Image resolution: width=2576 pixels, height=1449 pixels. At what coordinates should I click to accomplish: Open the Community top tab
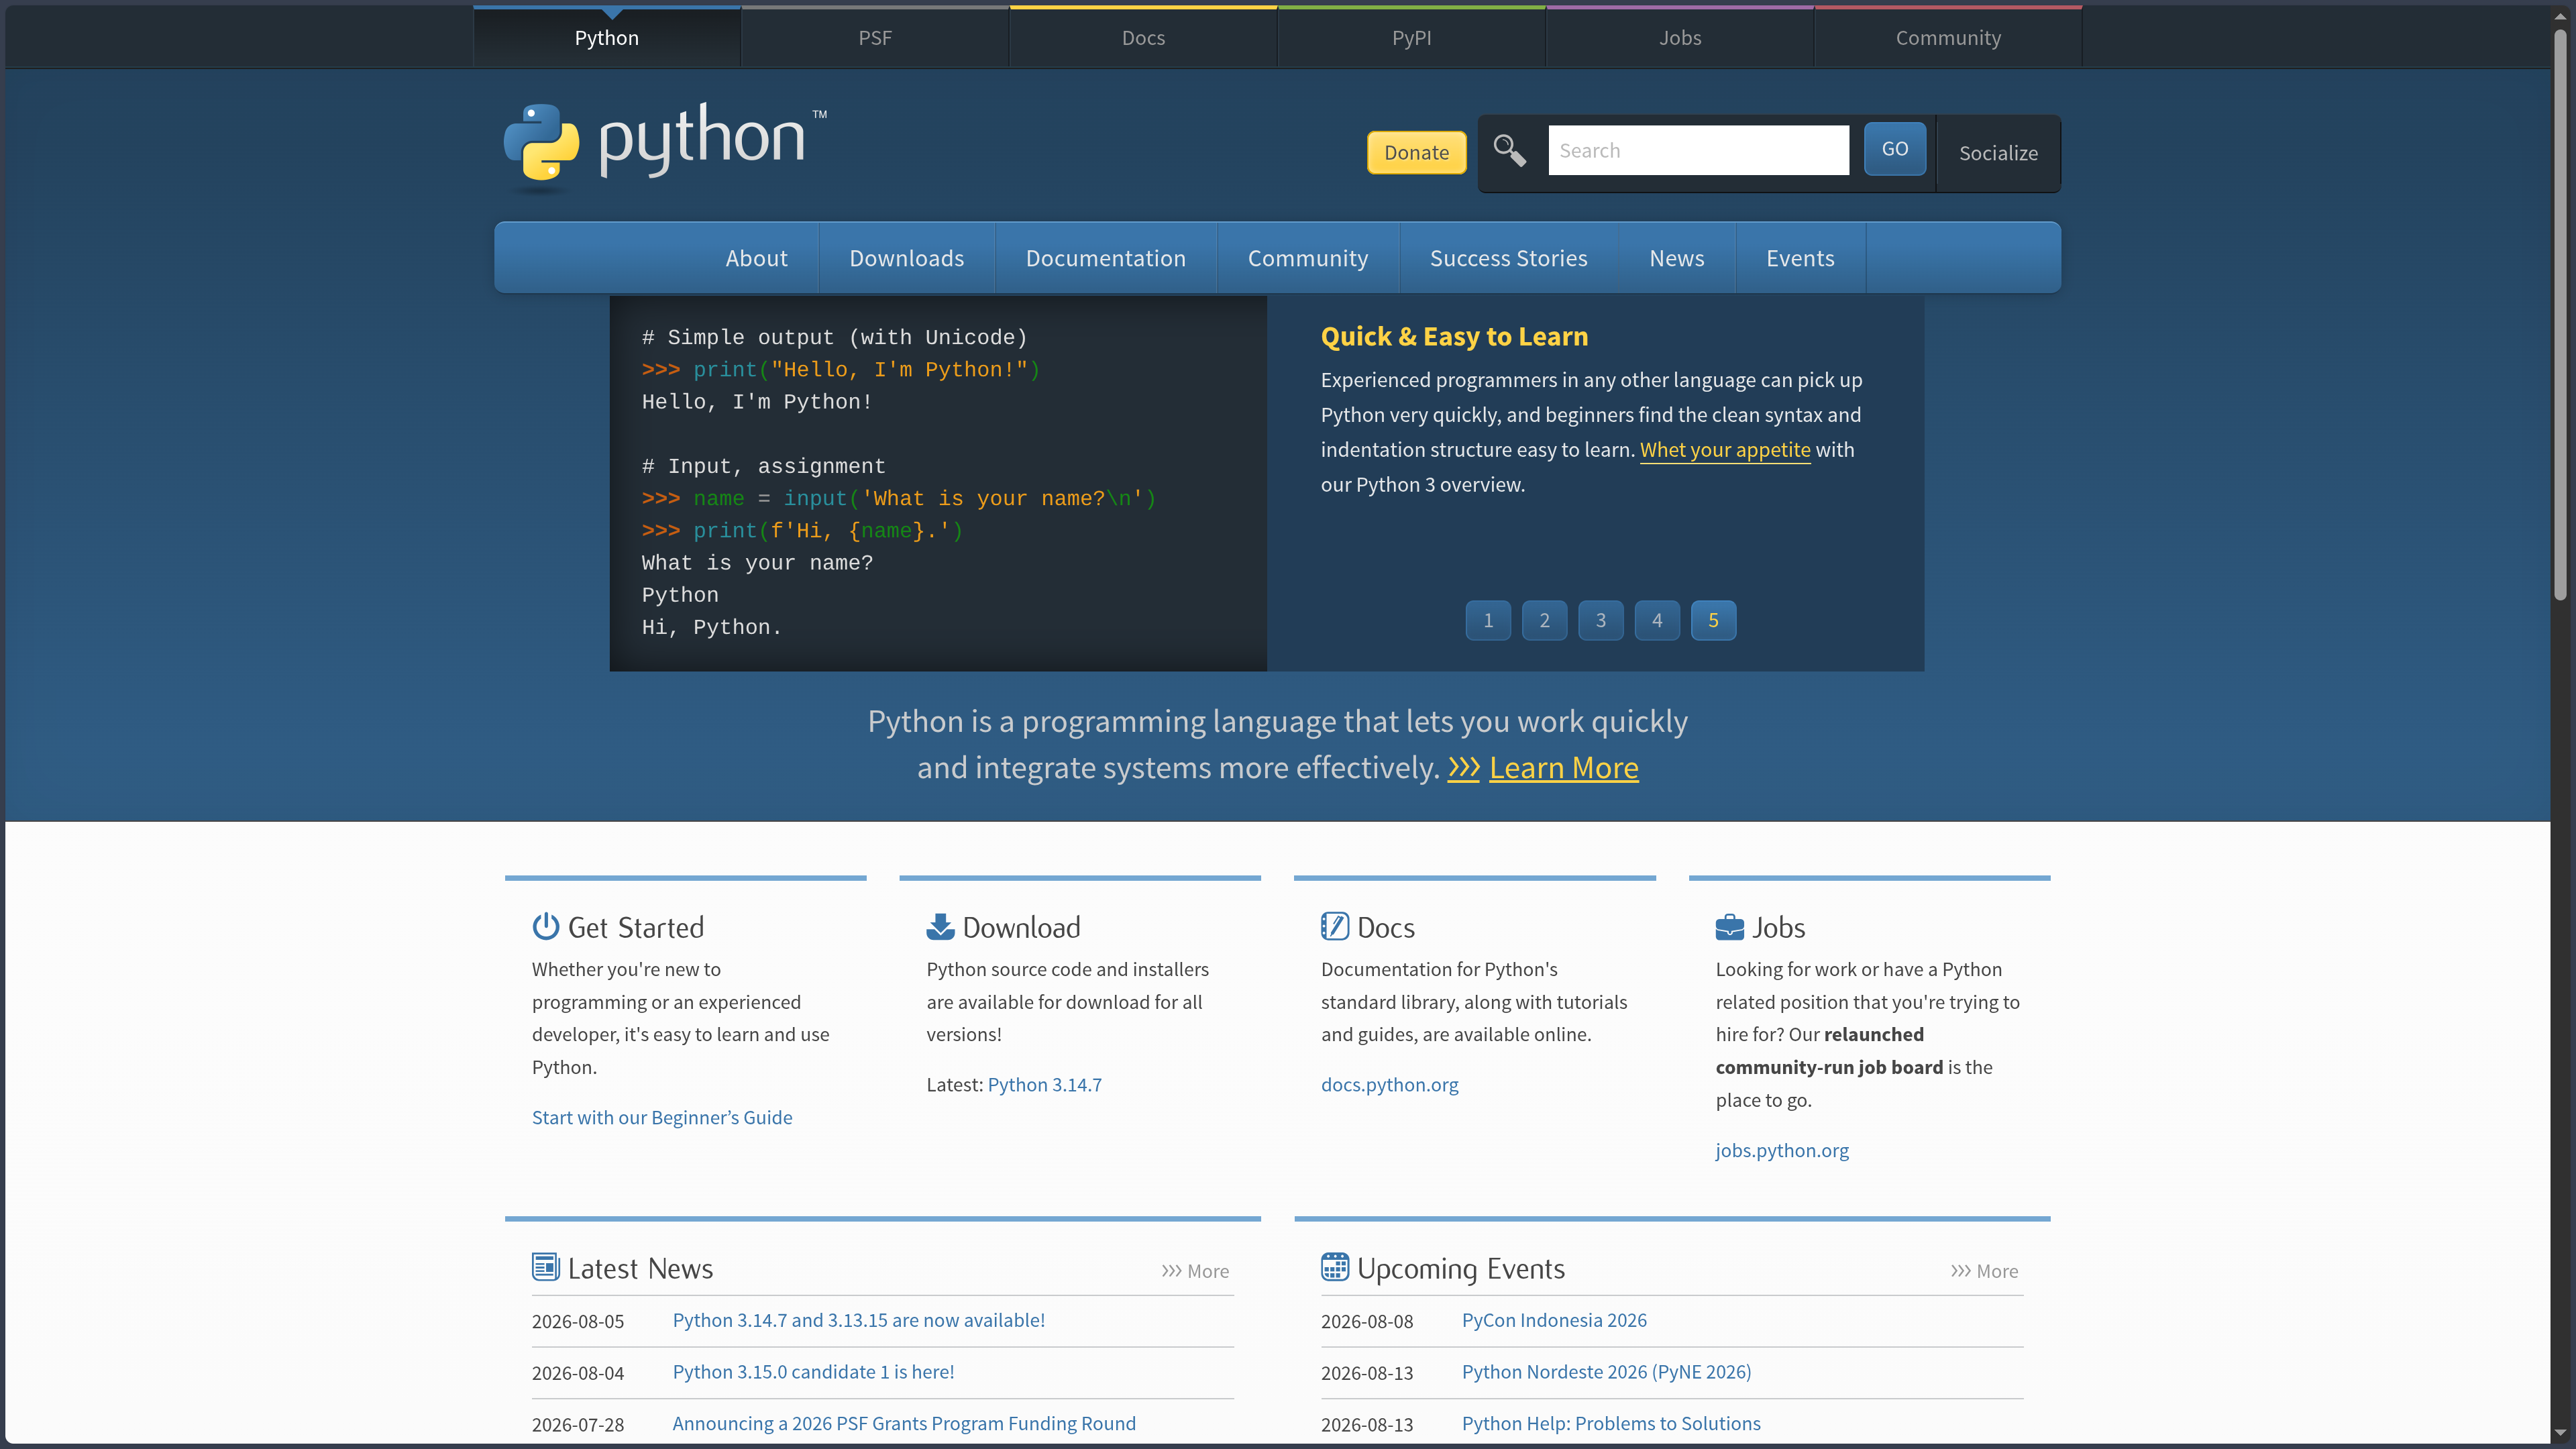(1948, 38)
